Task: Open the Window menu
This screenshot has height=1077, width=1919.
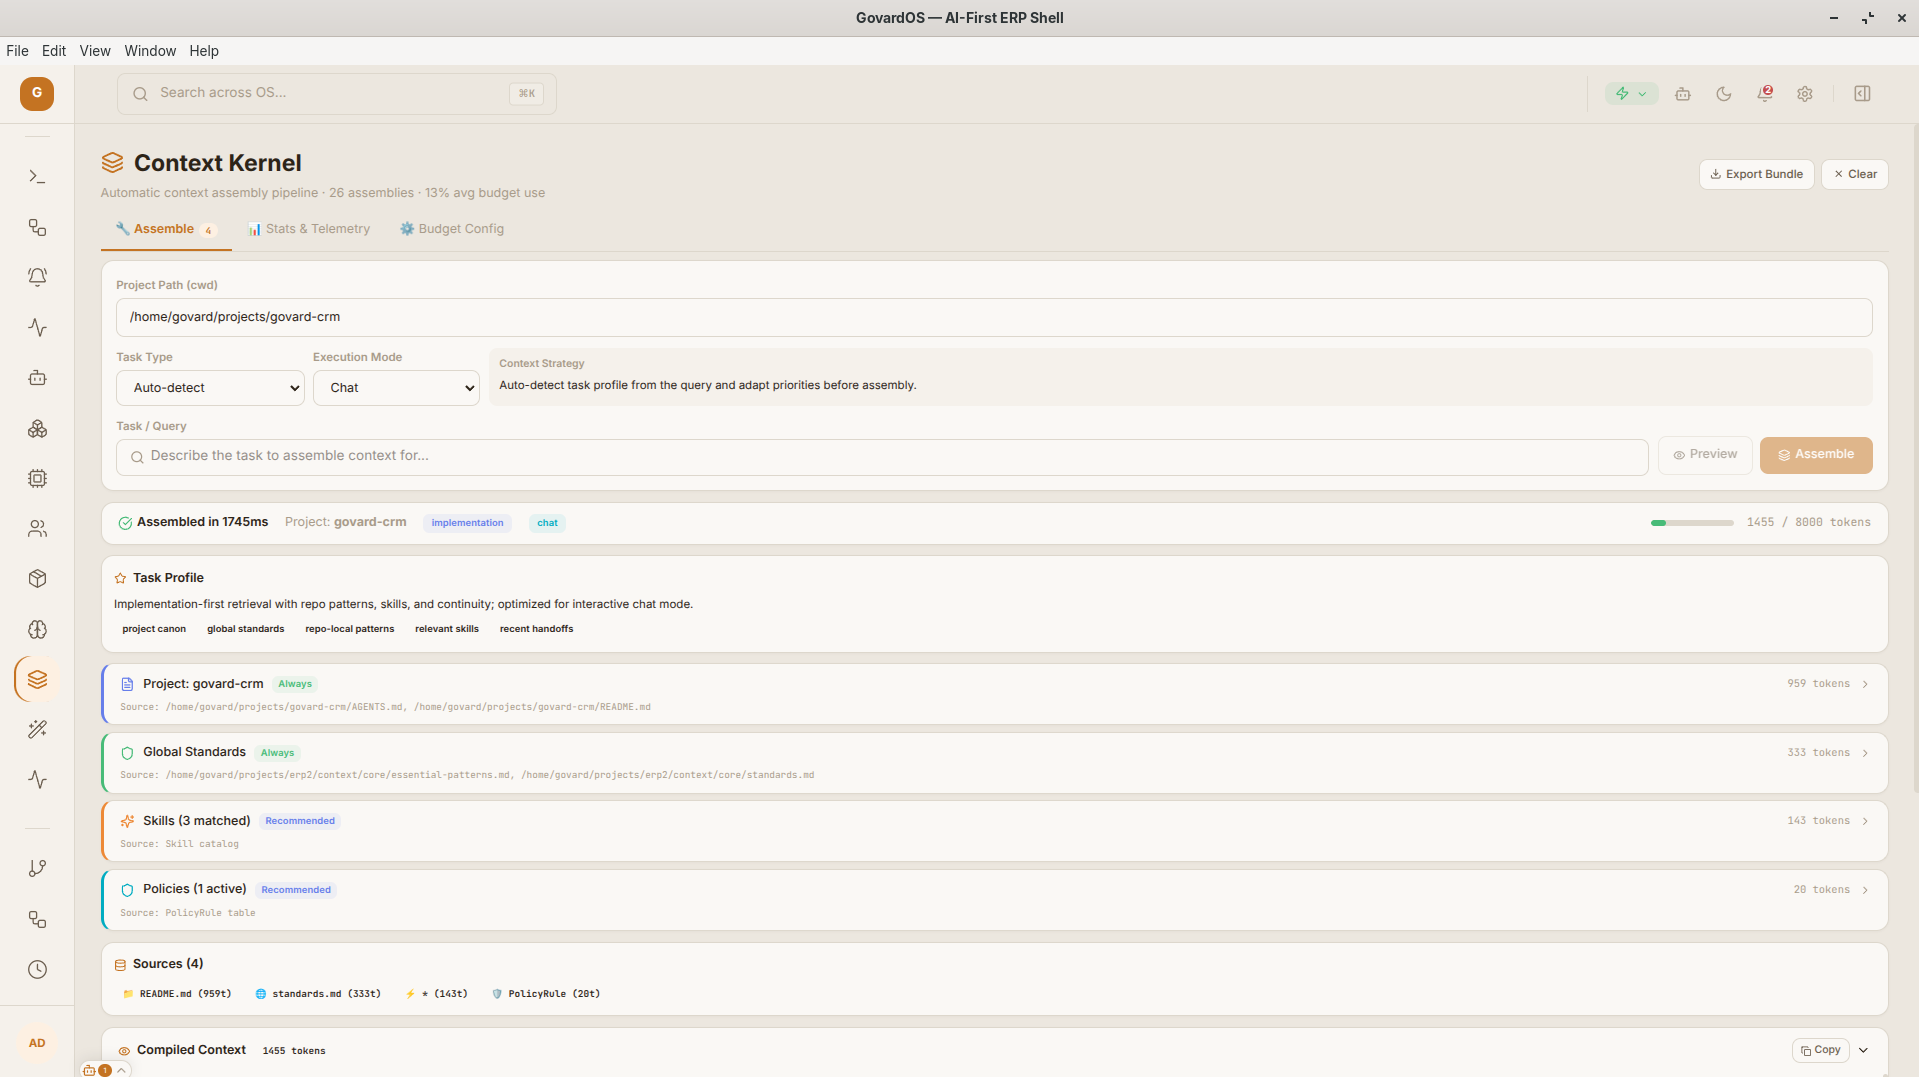Action: click(x=150, y=51)
